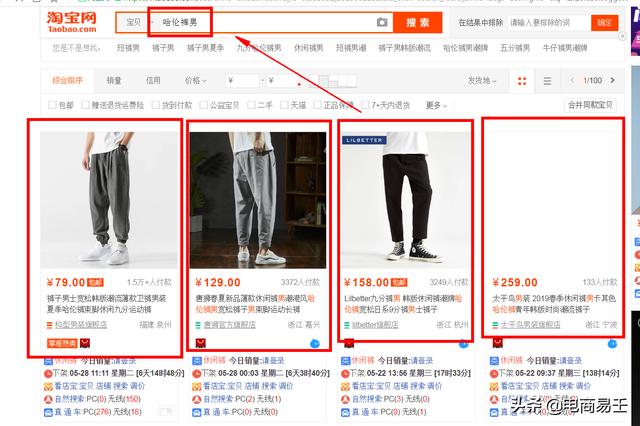The width and height of the screenshot is (640, 426).
Task: Click envelope 看店宝 icon under ¥129.00 item
Action: pos(197,386)
